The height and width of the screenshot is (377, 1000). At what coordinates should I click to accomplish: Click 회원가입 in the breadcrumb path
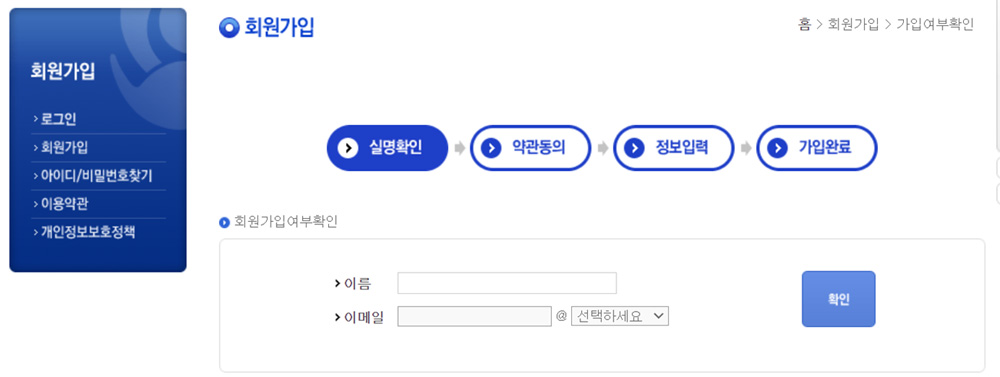pos(853,25)
